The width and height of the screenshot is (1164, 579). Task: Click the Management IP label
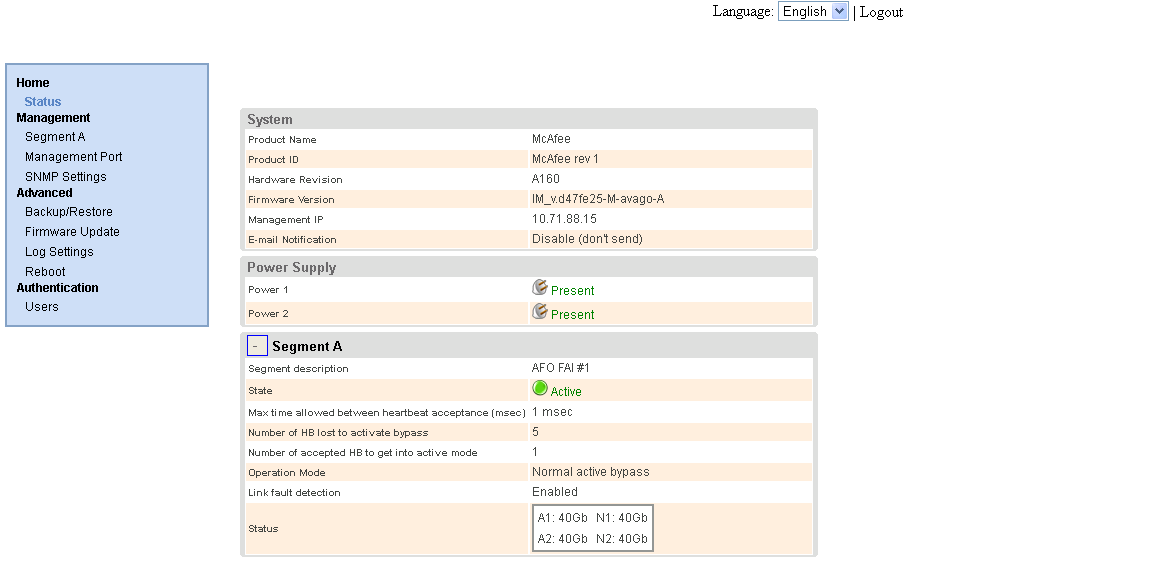tap(286, 220)
